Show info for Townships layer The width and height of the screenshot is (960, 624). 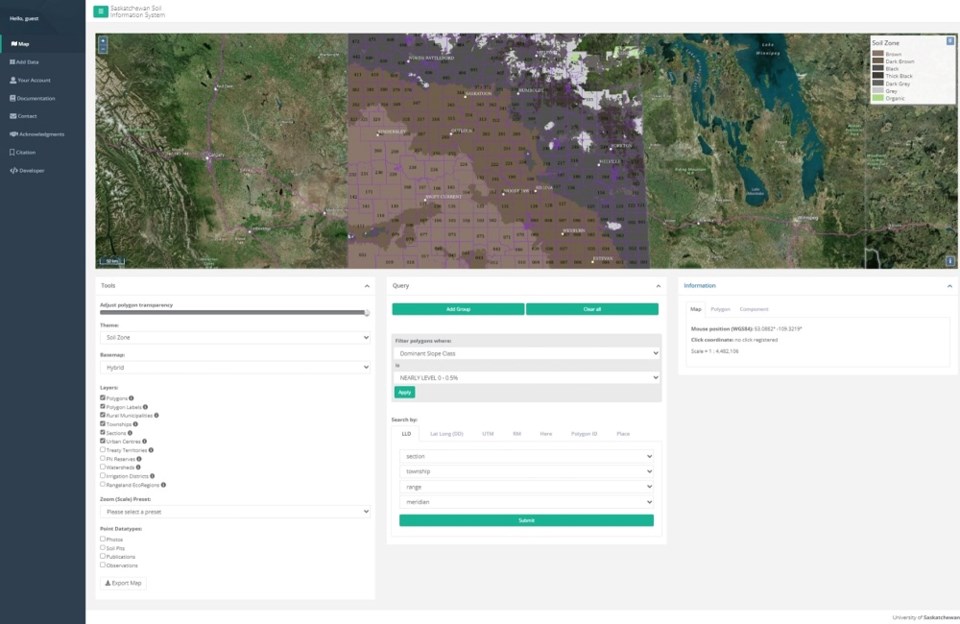point(135,424)
